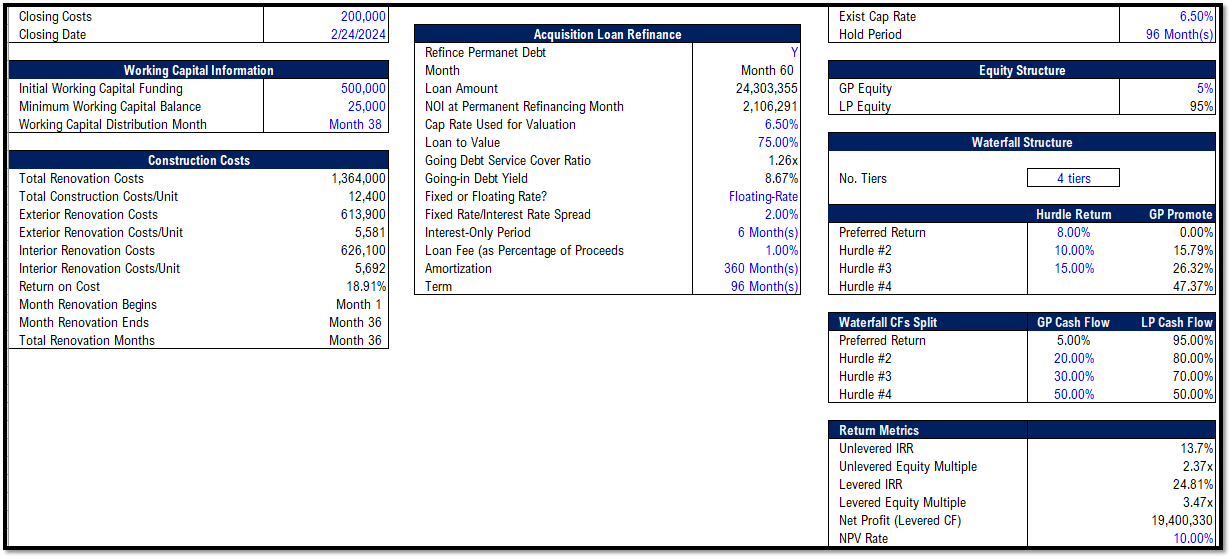Click the Preferred Return 8.00% hurdle cell
The height and width of the screenshot is (559, 1232).
click(x=1072, y=232)
